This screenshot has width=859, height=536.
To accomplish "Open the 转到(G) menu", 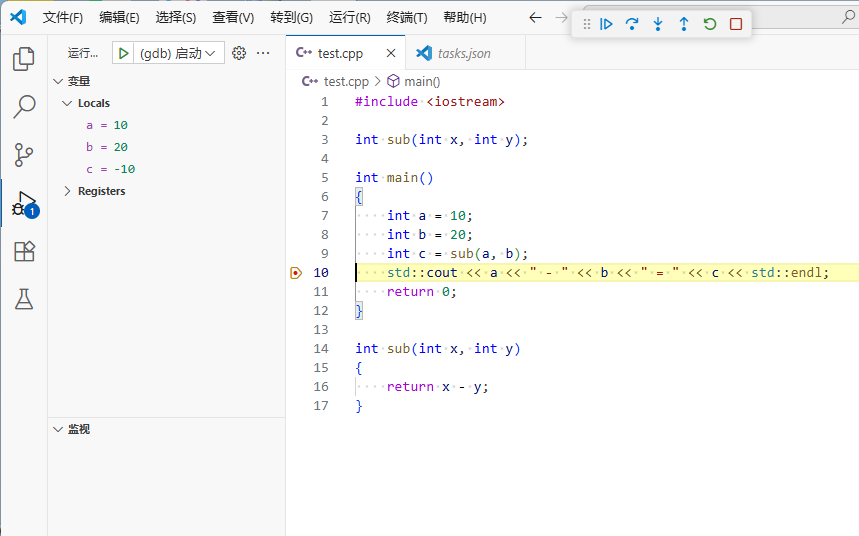I will coord(291,18).
